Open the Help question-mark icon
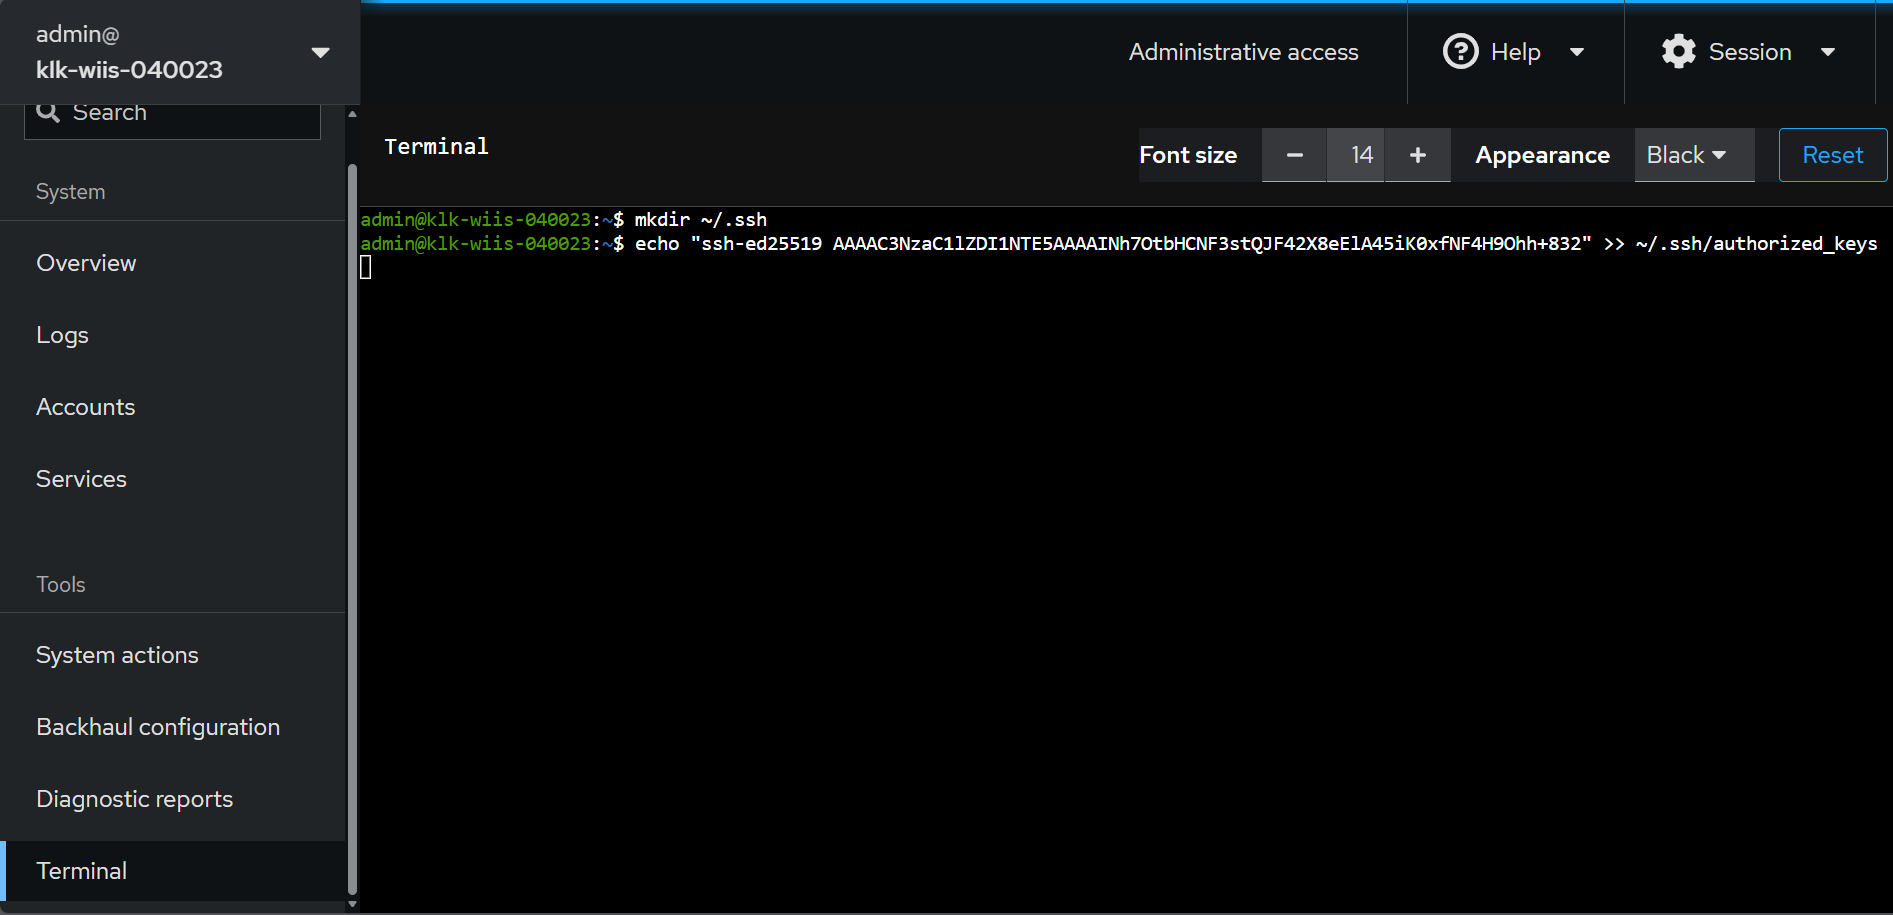Screen dimensions: 1893x915 [1461, 51]
